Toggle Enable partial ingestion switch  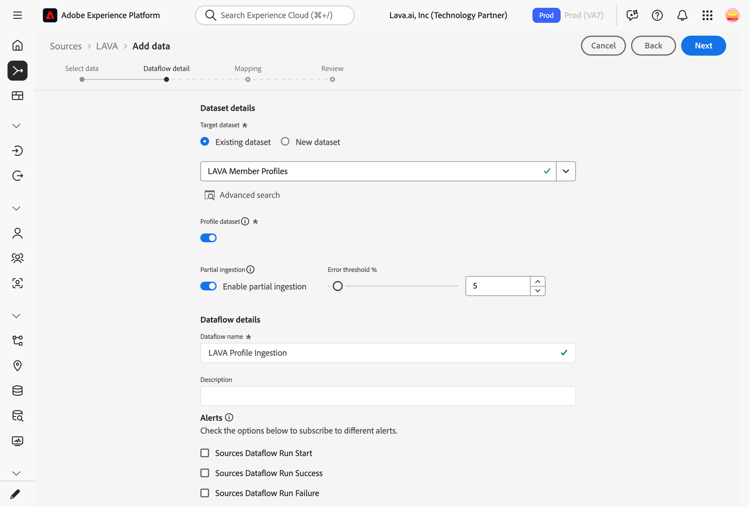click(x=209, y=286)
